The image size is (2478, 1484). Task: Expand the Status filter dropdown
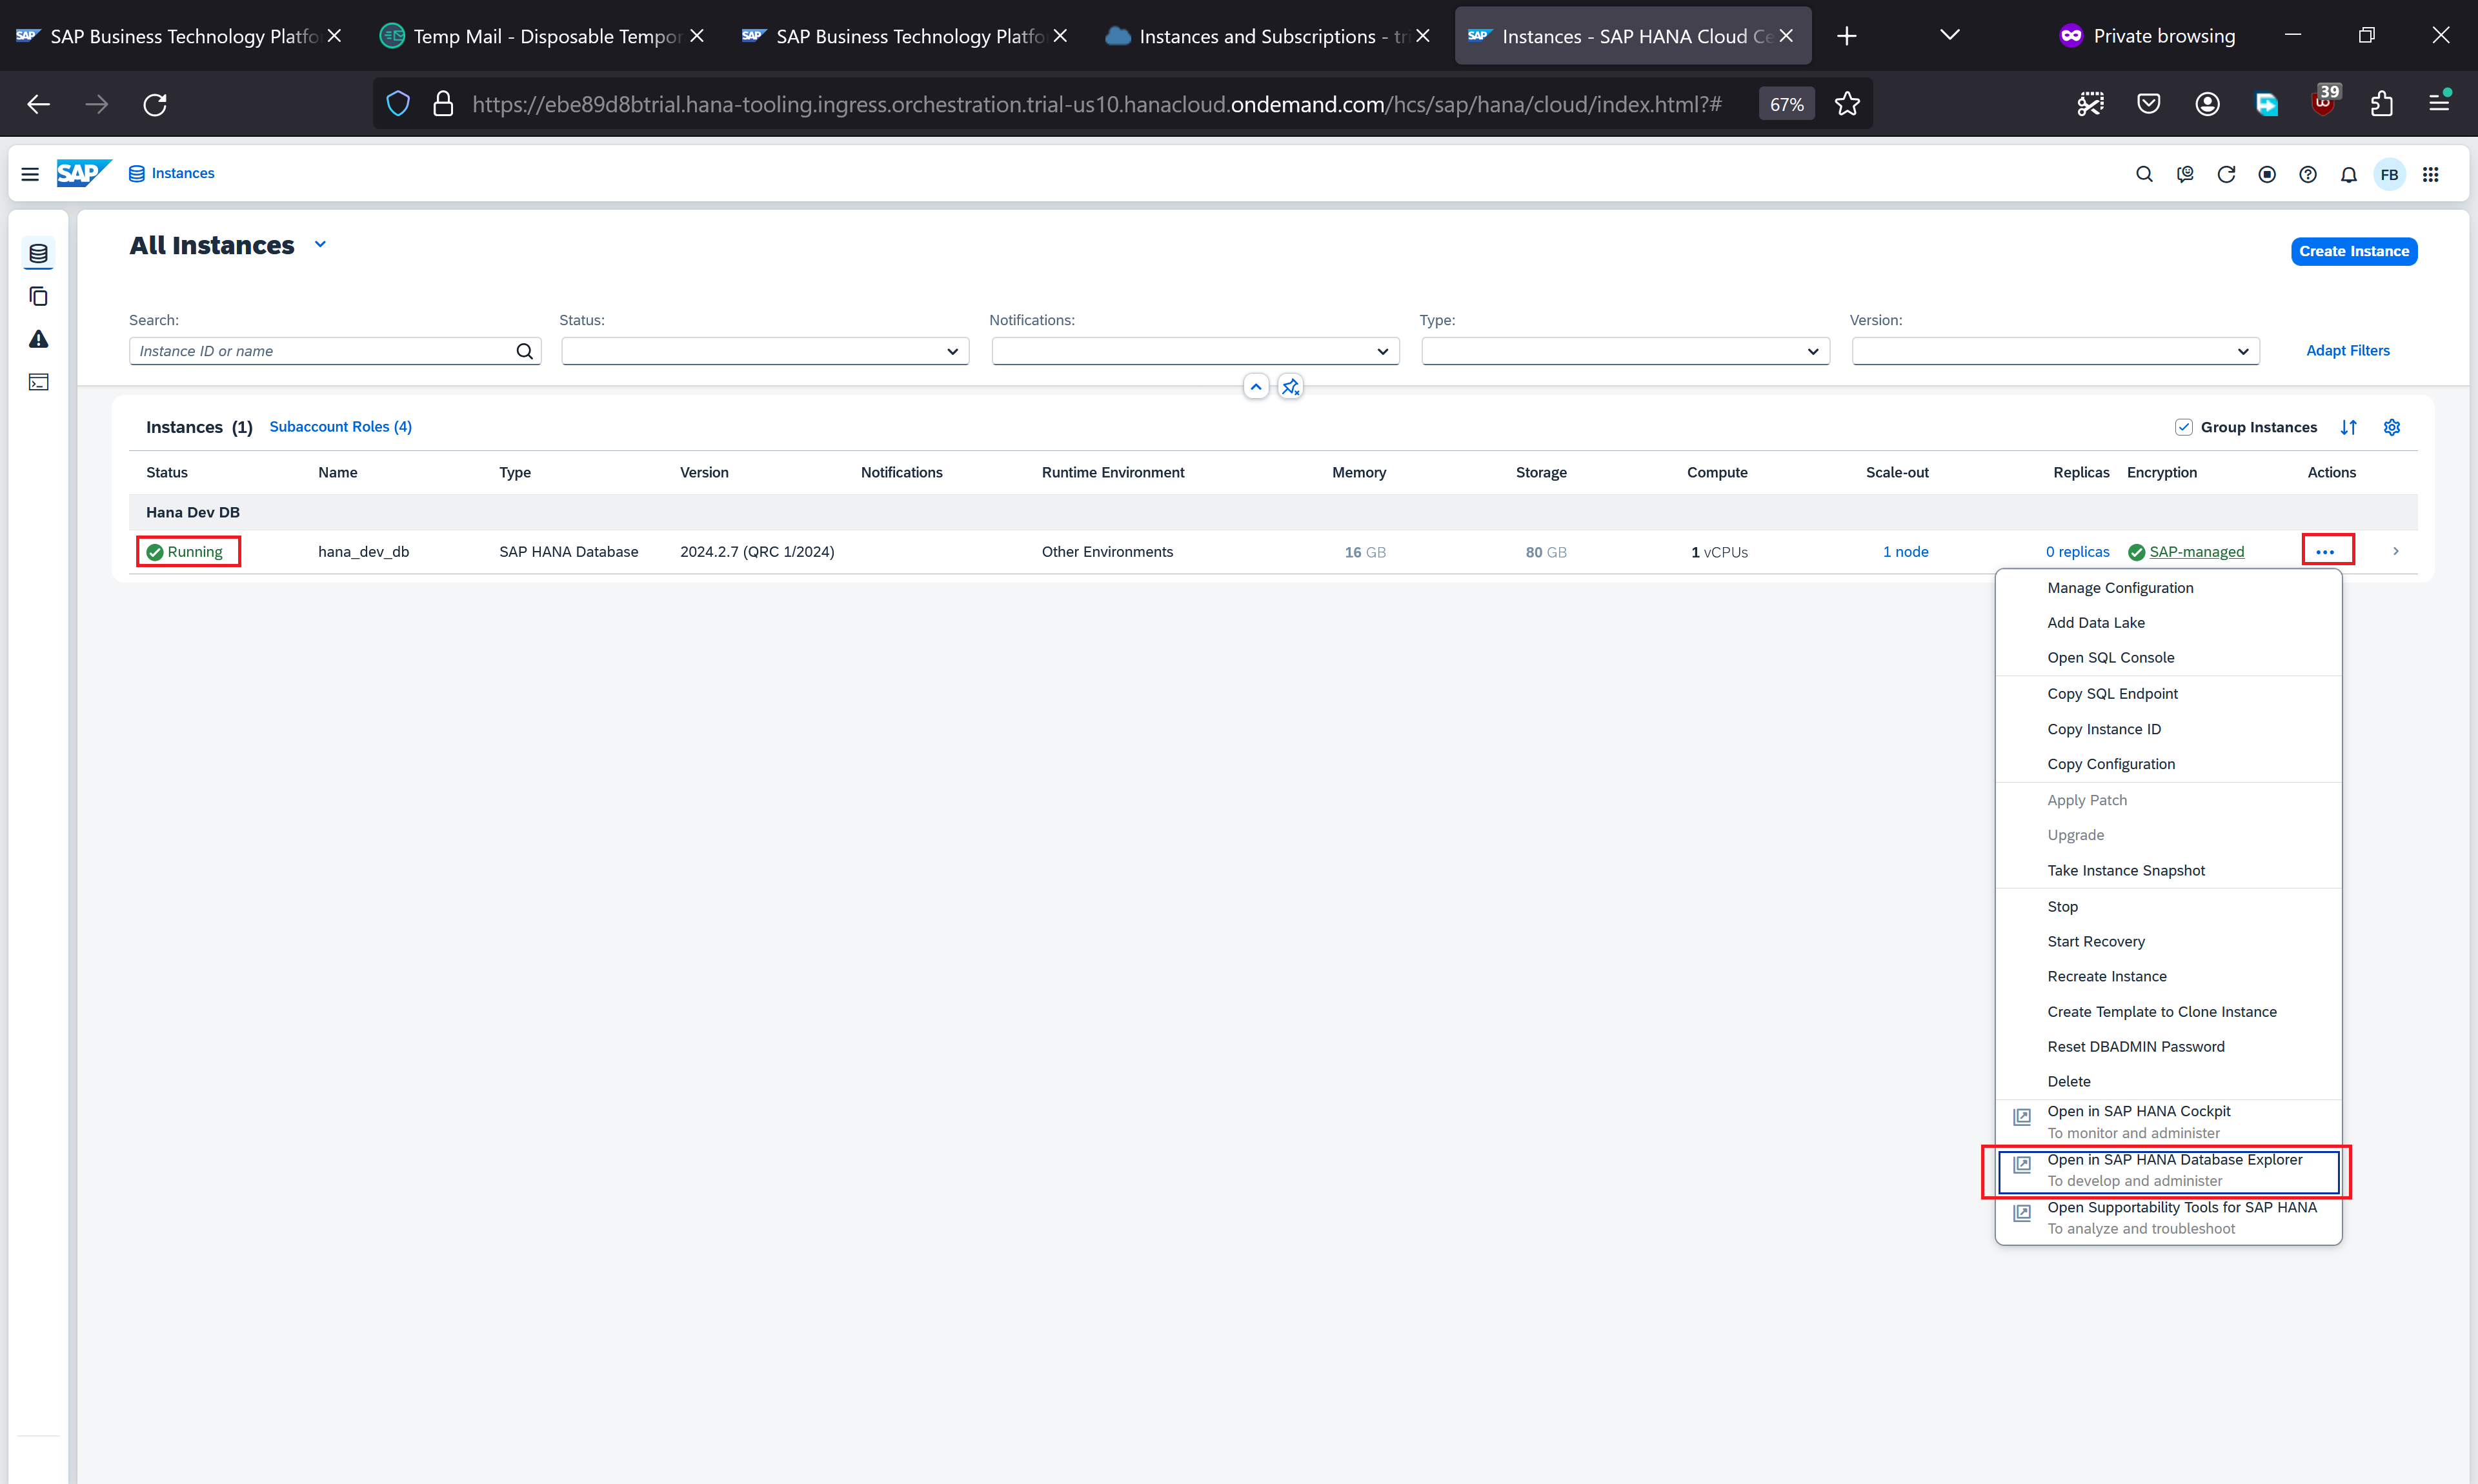coord(952,351)
